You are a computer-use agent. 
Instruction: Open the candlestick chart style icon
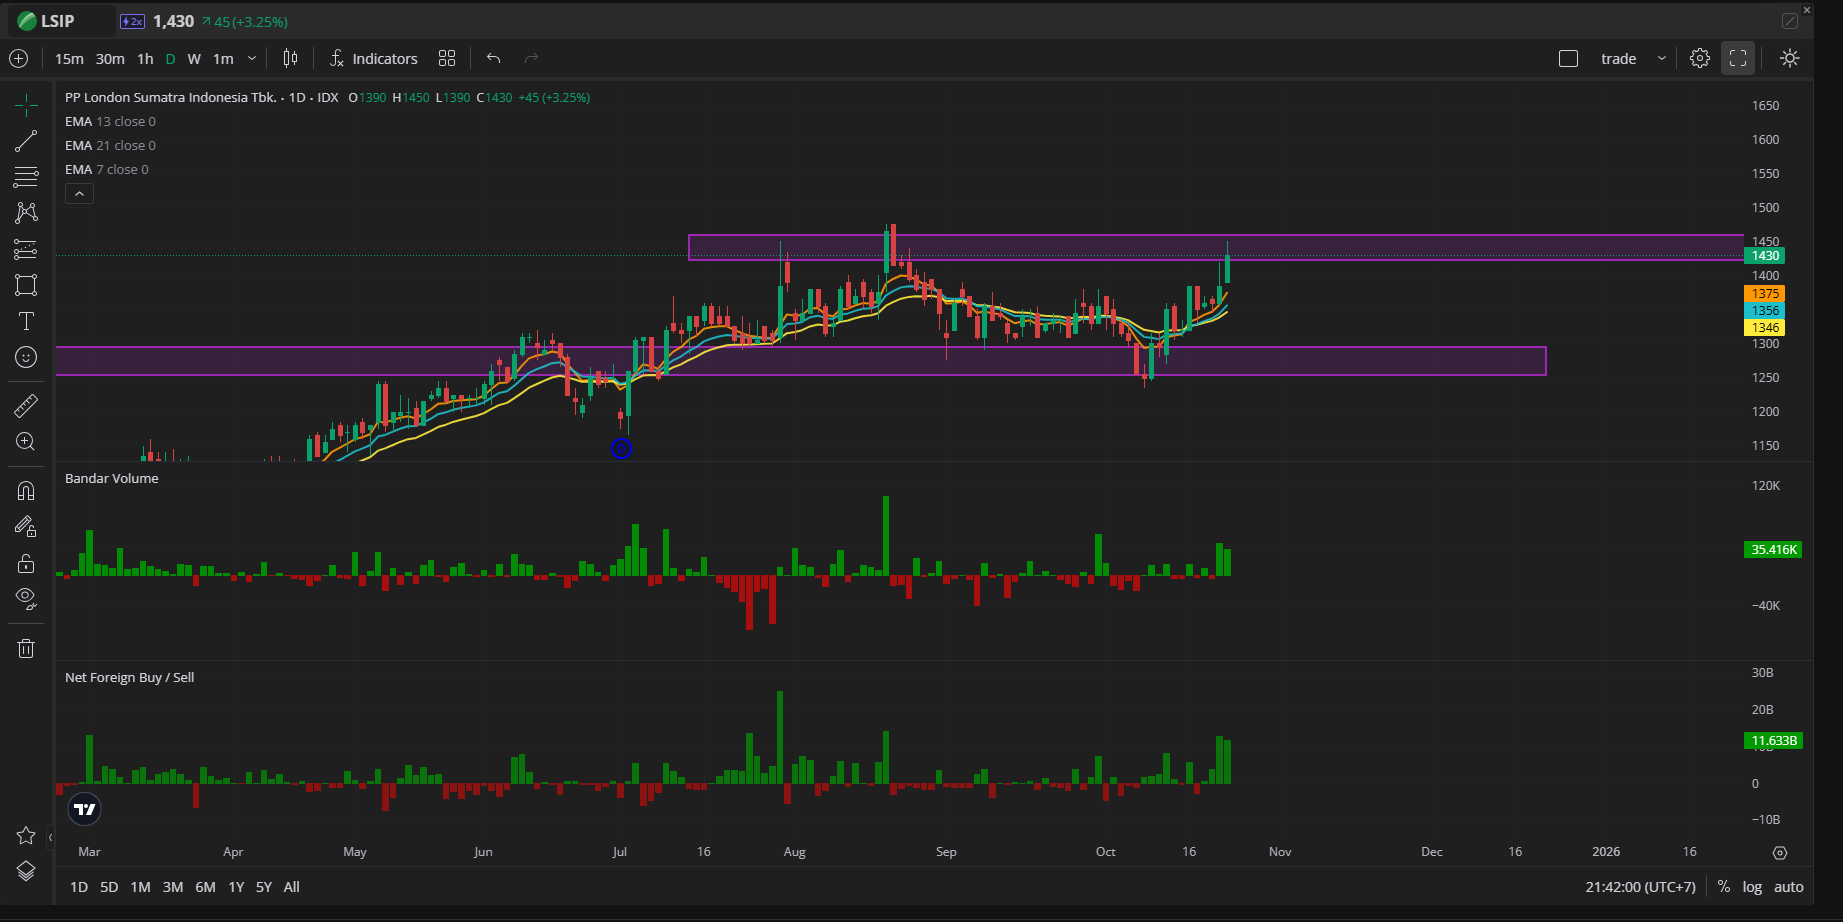coord(290,59)
